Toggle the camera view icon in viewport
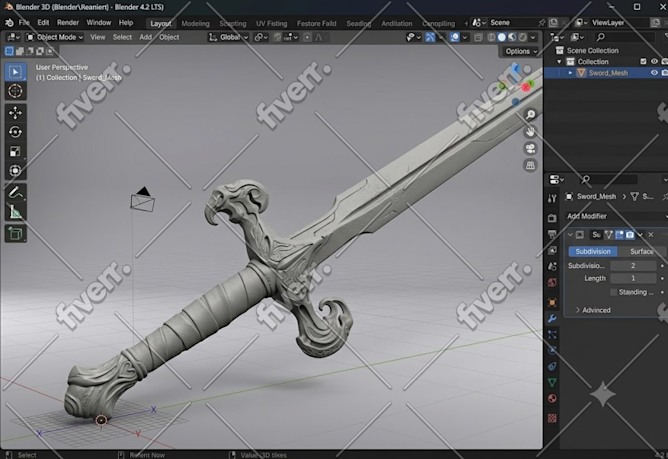Screen dimensions: 668x459 point(530,148)
